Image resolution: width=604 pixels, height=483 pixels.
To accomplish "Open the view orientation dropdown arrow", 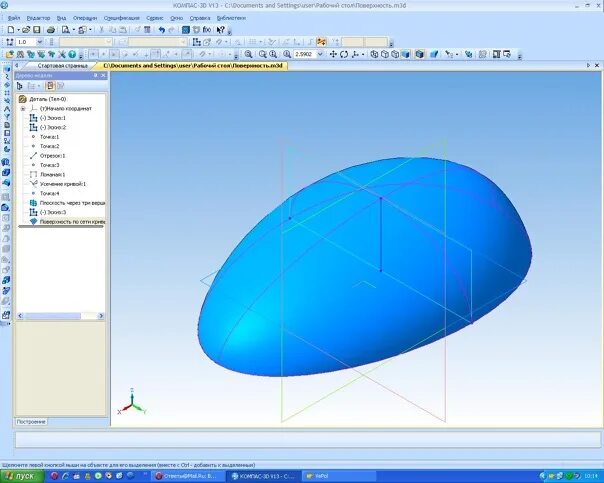I will point(362,54).
